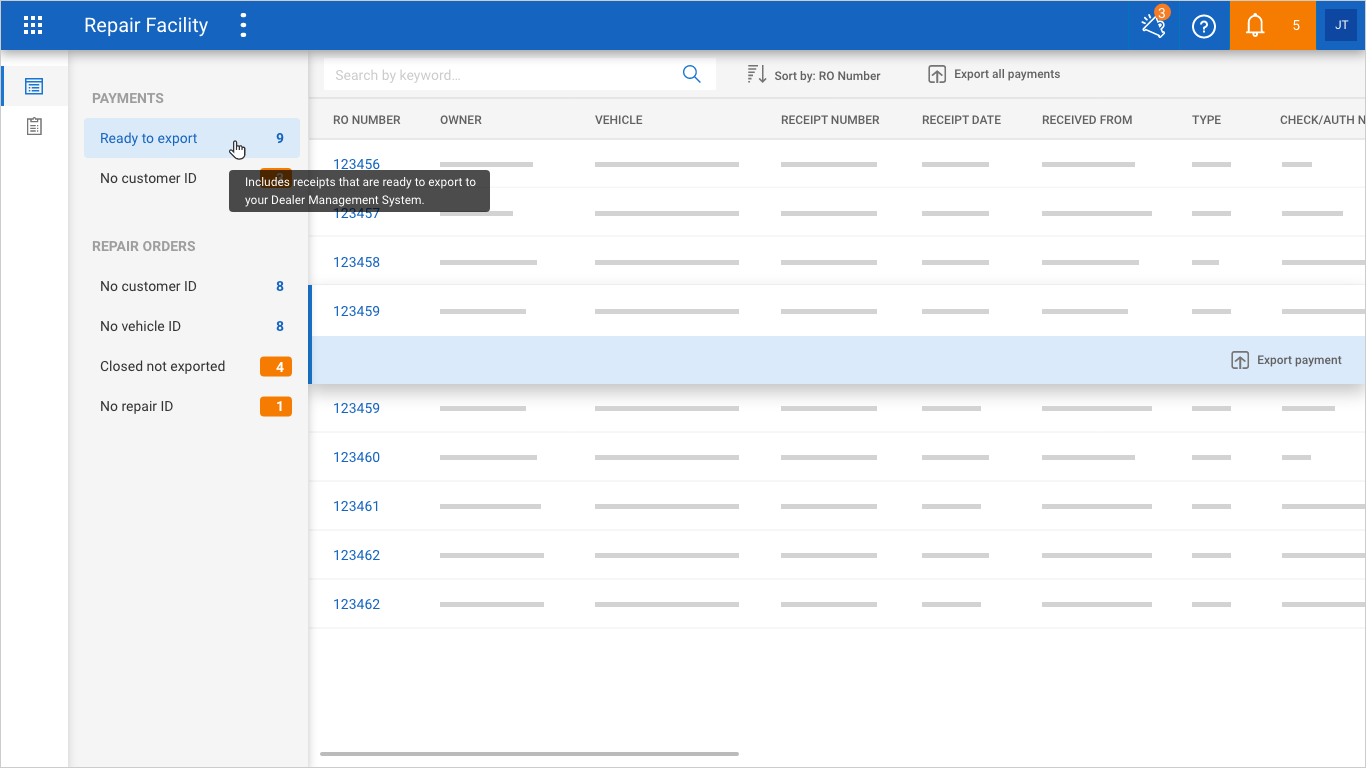This screenshot has height=768, width=1366.
Task: Click the horizontal scrollbar at table bottom
Action: [529, 754]
